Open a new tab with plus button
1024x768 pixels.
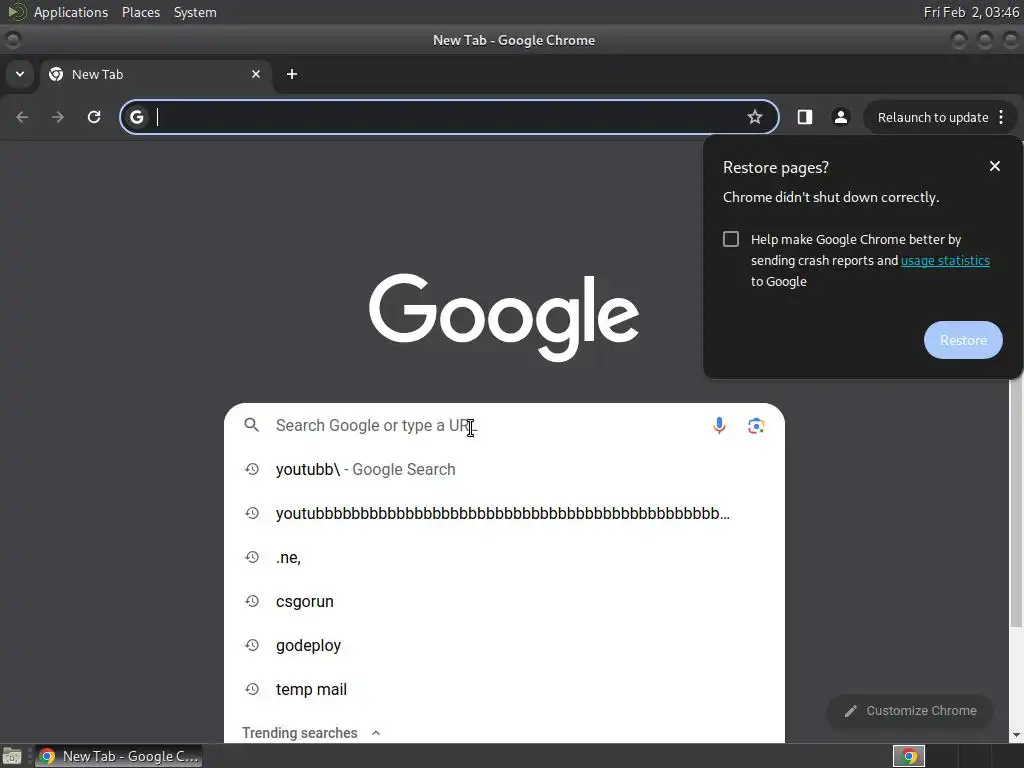(292, 74)
